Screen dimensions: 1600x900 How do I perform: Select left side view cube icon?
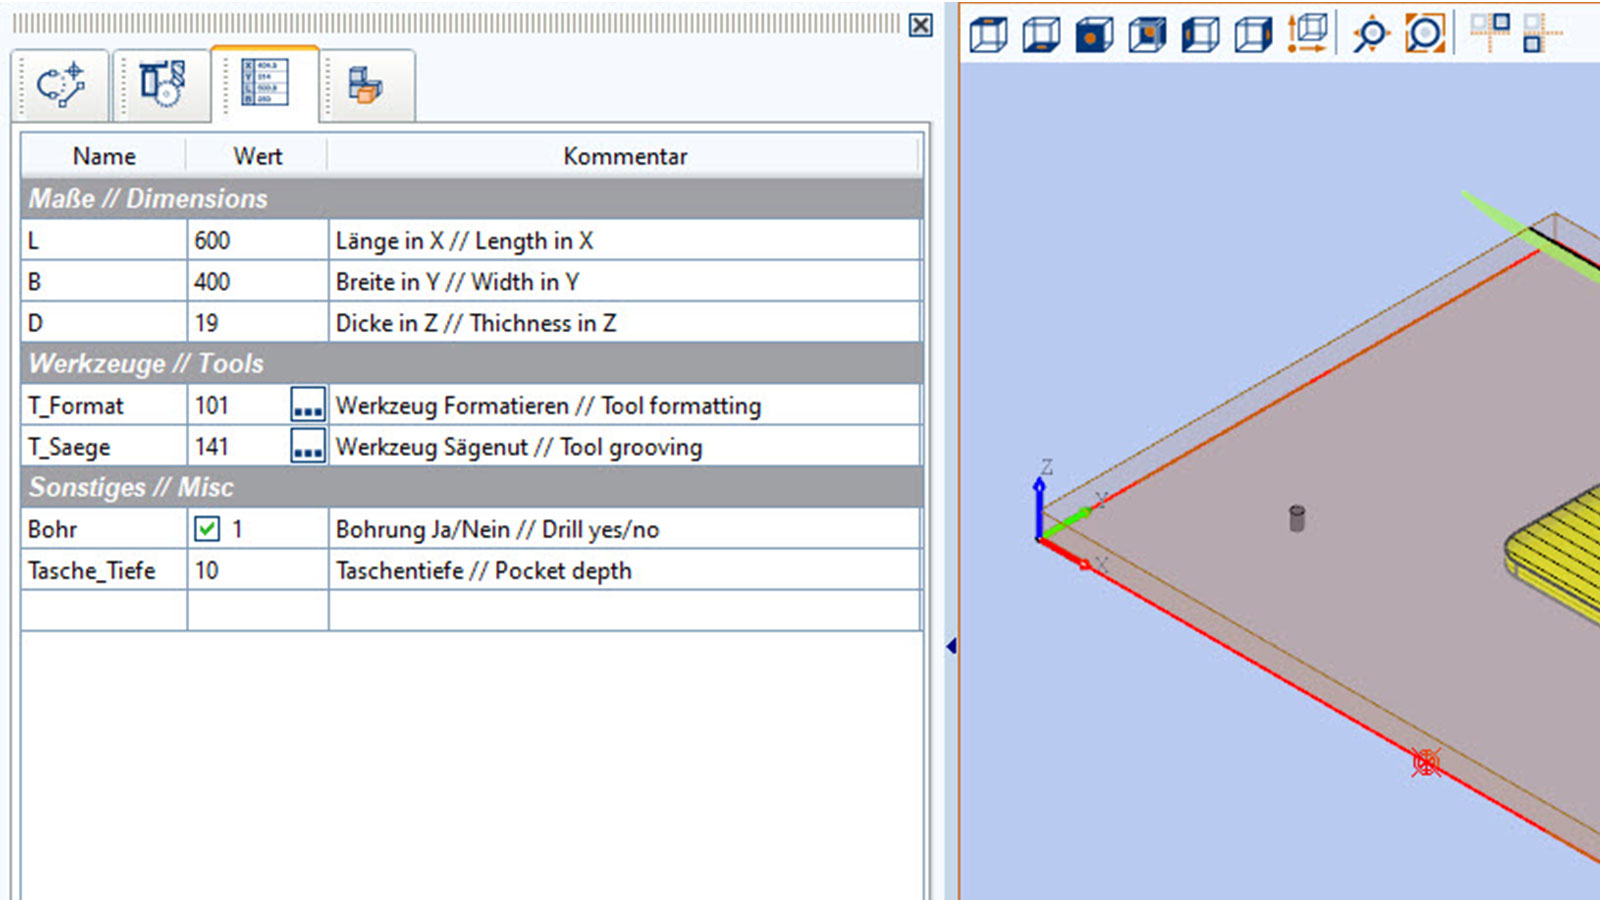click(1200, 35)
